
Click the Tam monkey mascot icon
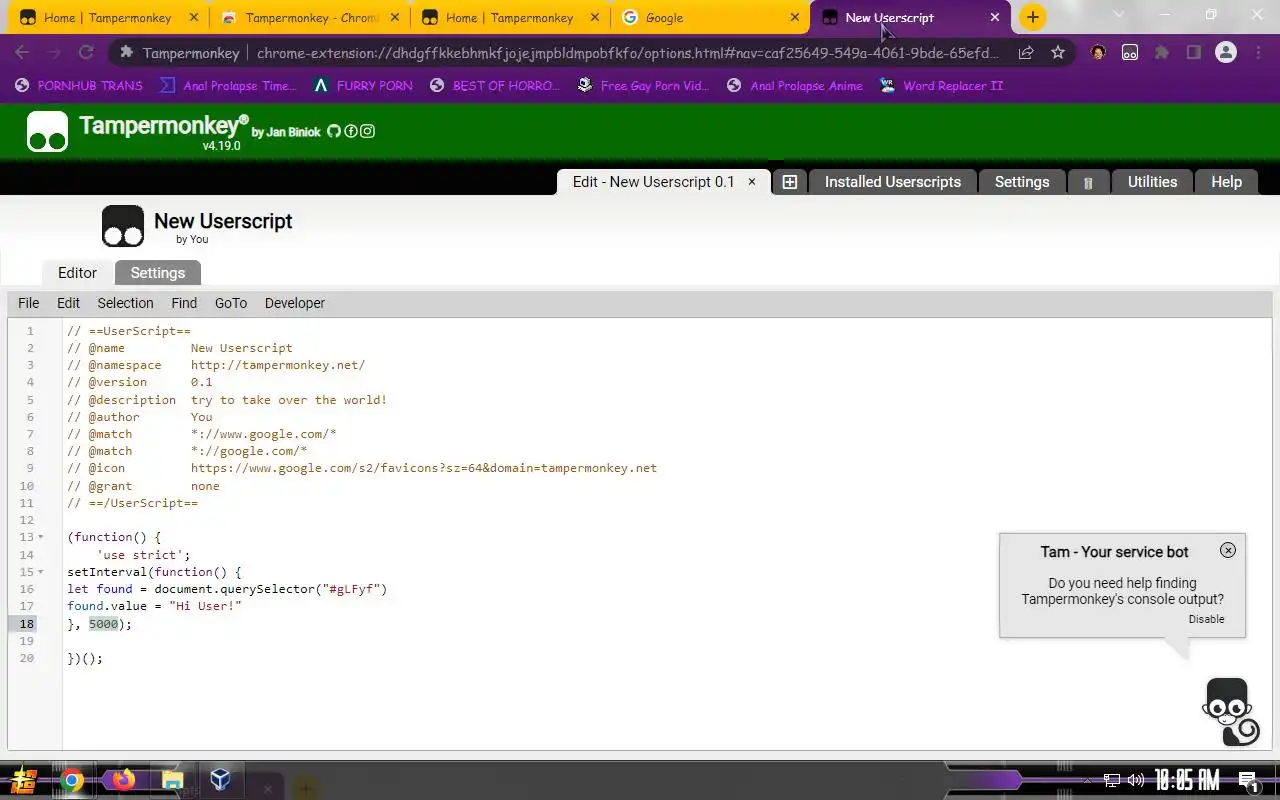1229,712
